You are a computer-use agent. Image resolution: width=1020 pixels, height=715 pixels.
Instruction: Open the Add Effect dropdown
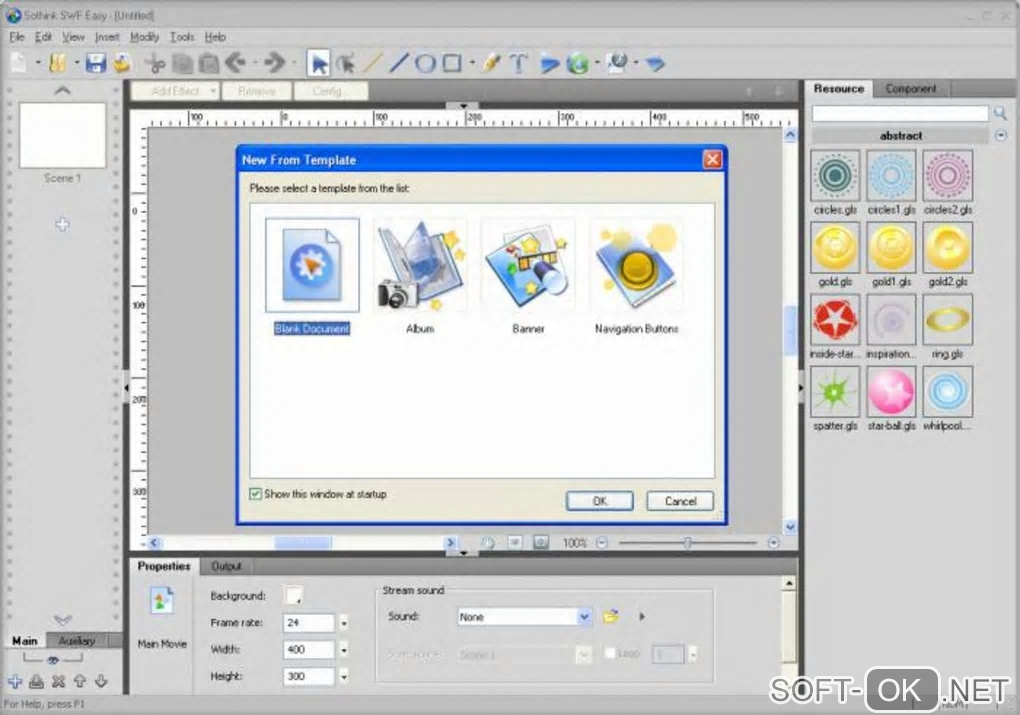tap(176, 91)
